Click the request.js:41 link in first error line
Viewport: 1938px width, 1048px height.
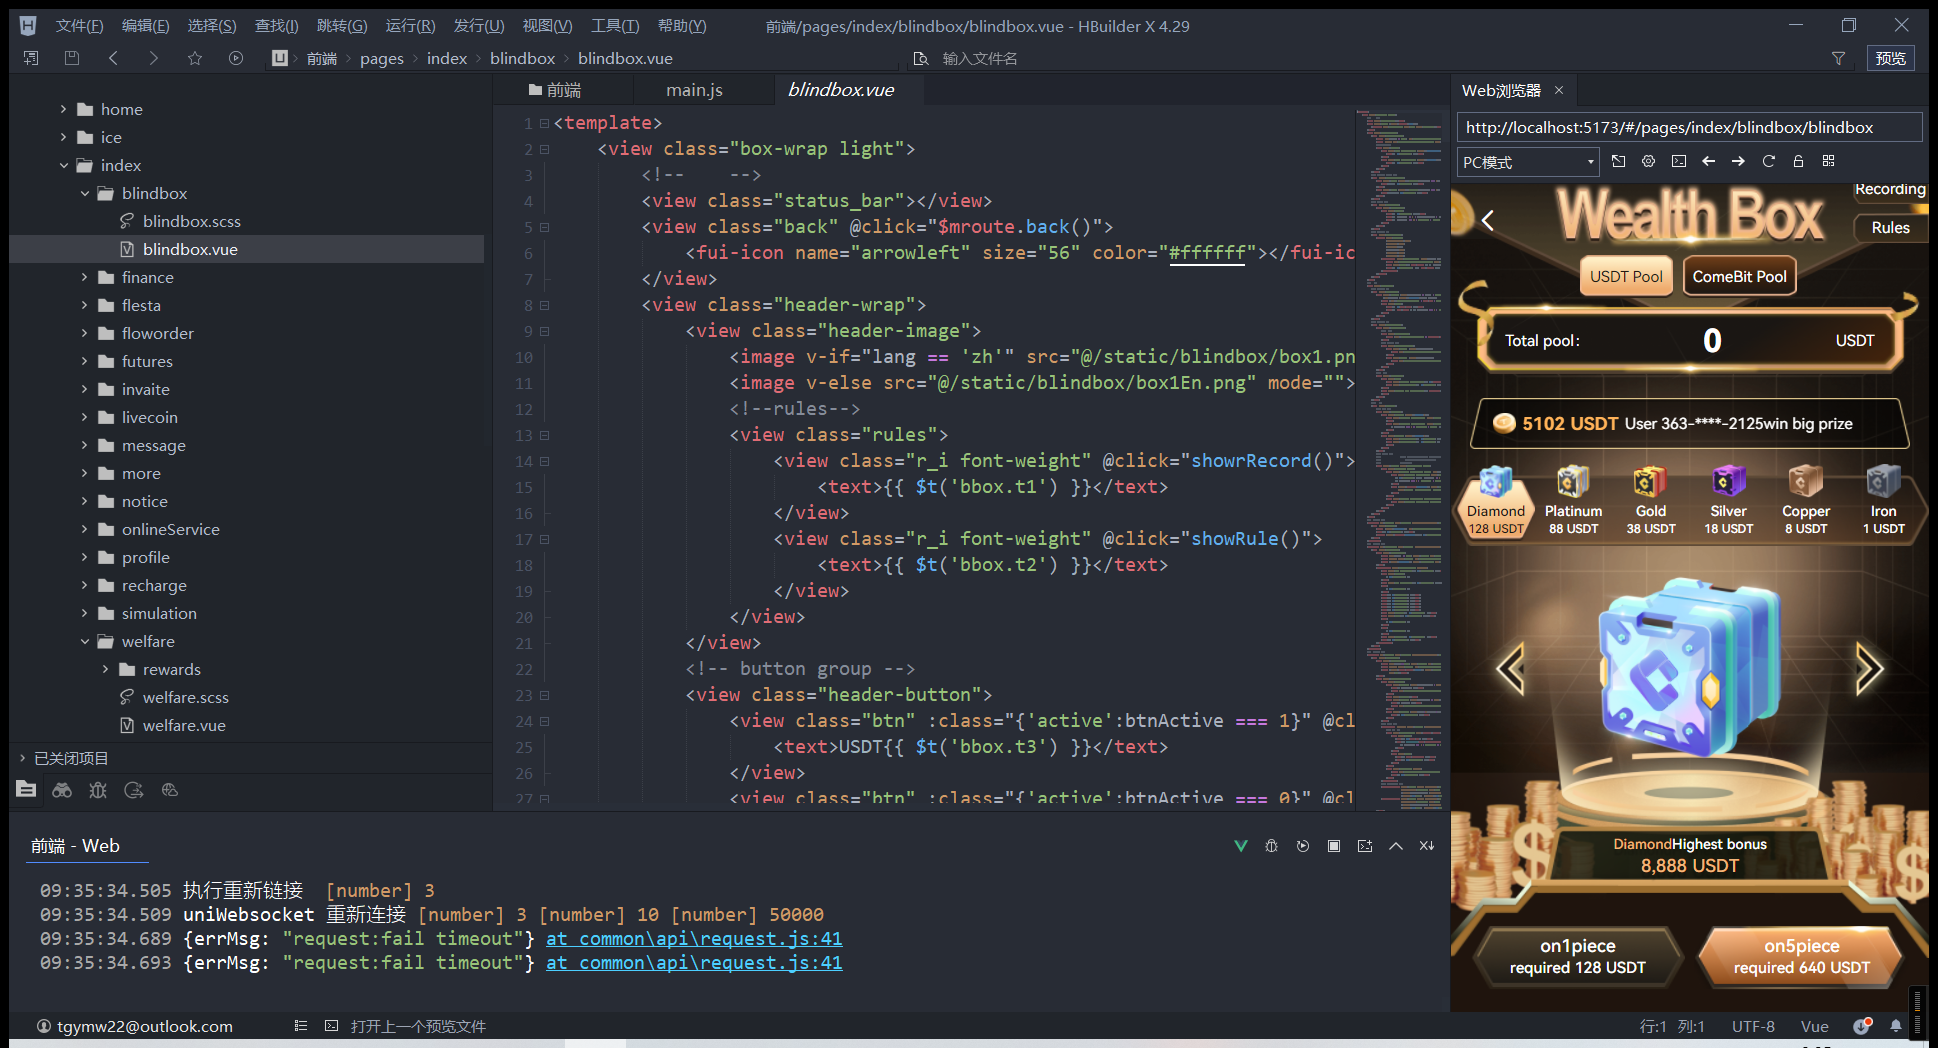tap(694, 939)
